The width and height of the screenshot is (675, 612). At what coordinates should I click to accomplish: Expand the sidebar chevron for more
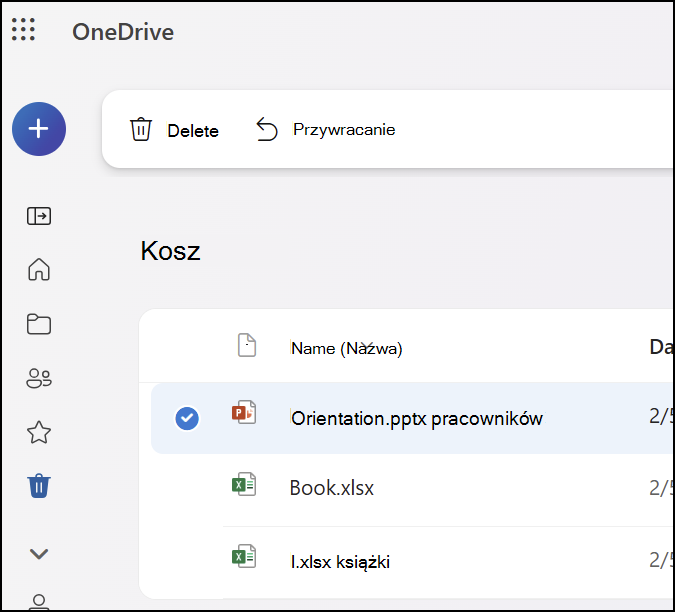[x=39, y=553]
